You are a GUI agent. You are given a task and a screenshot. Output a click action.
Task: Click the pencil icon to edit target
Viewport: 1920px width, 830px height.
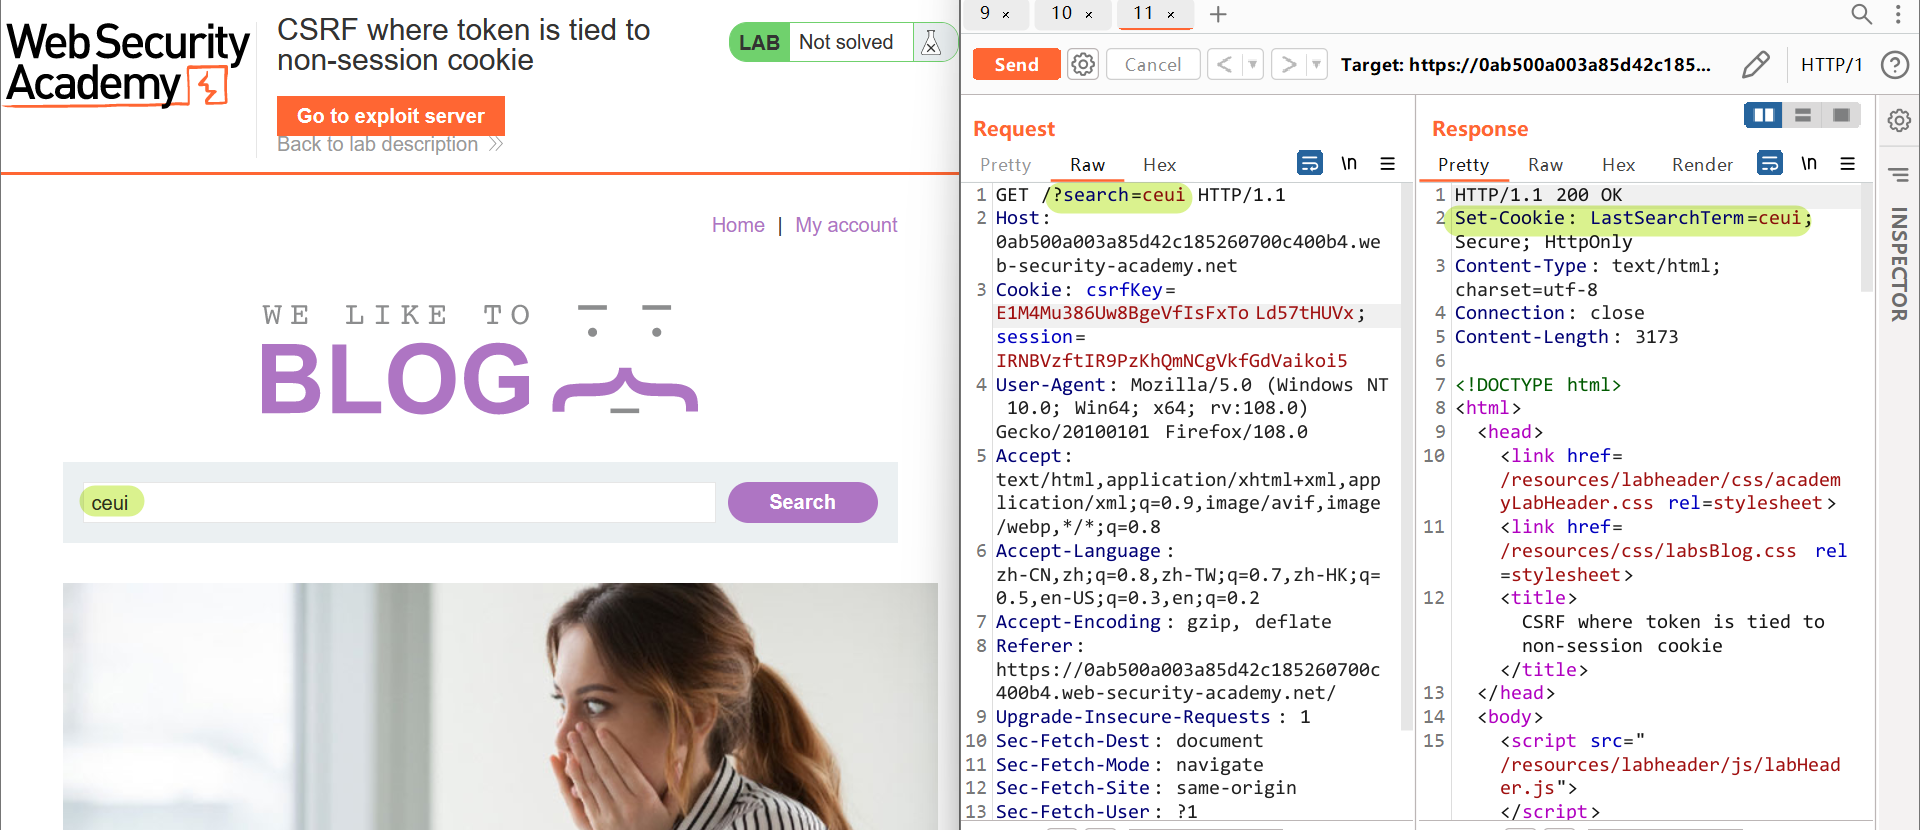[x=1755, y=65]
